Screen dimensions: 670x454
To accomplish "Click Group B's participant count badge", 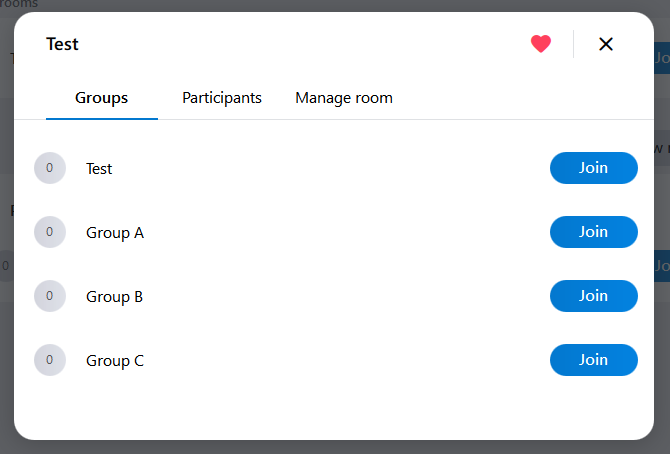I will click(x=50, y=296).
